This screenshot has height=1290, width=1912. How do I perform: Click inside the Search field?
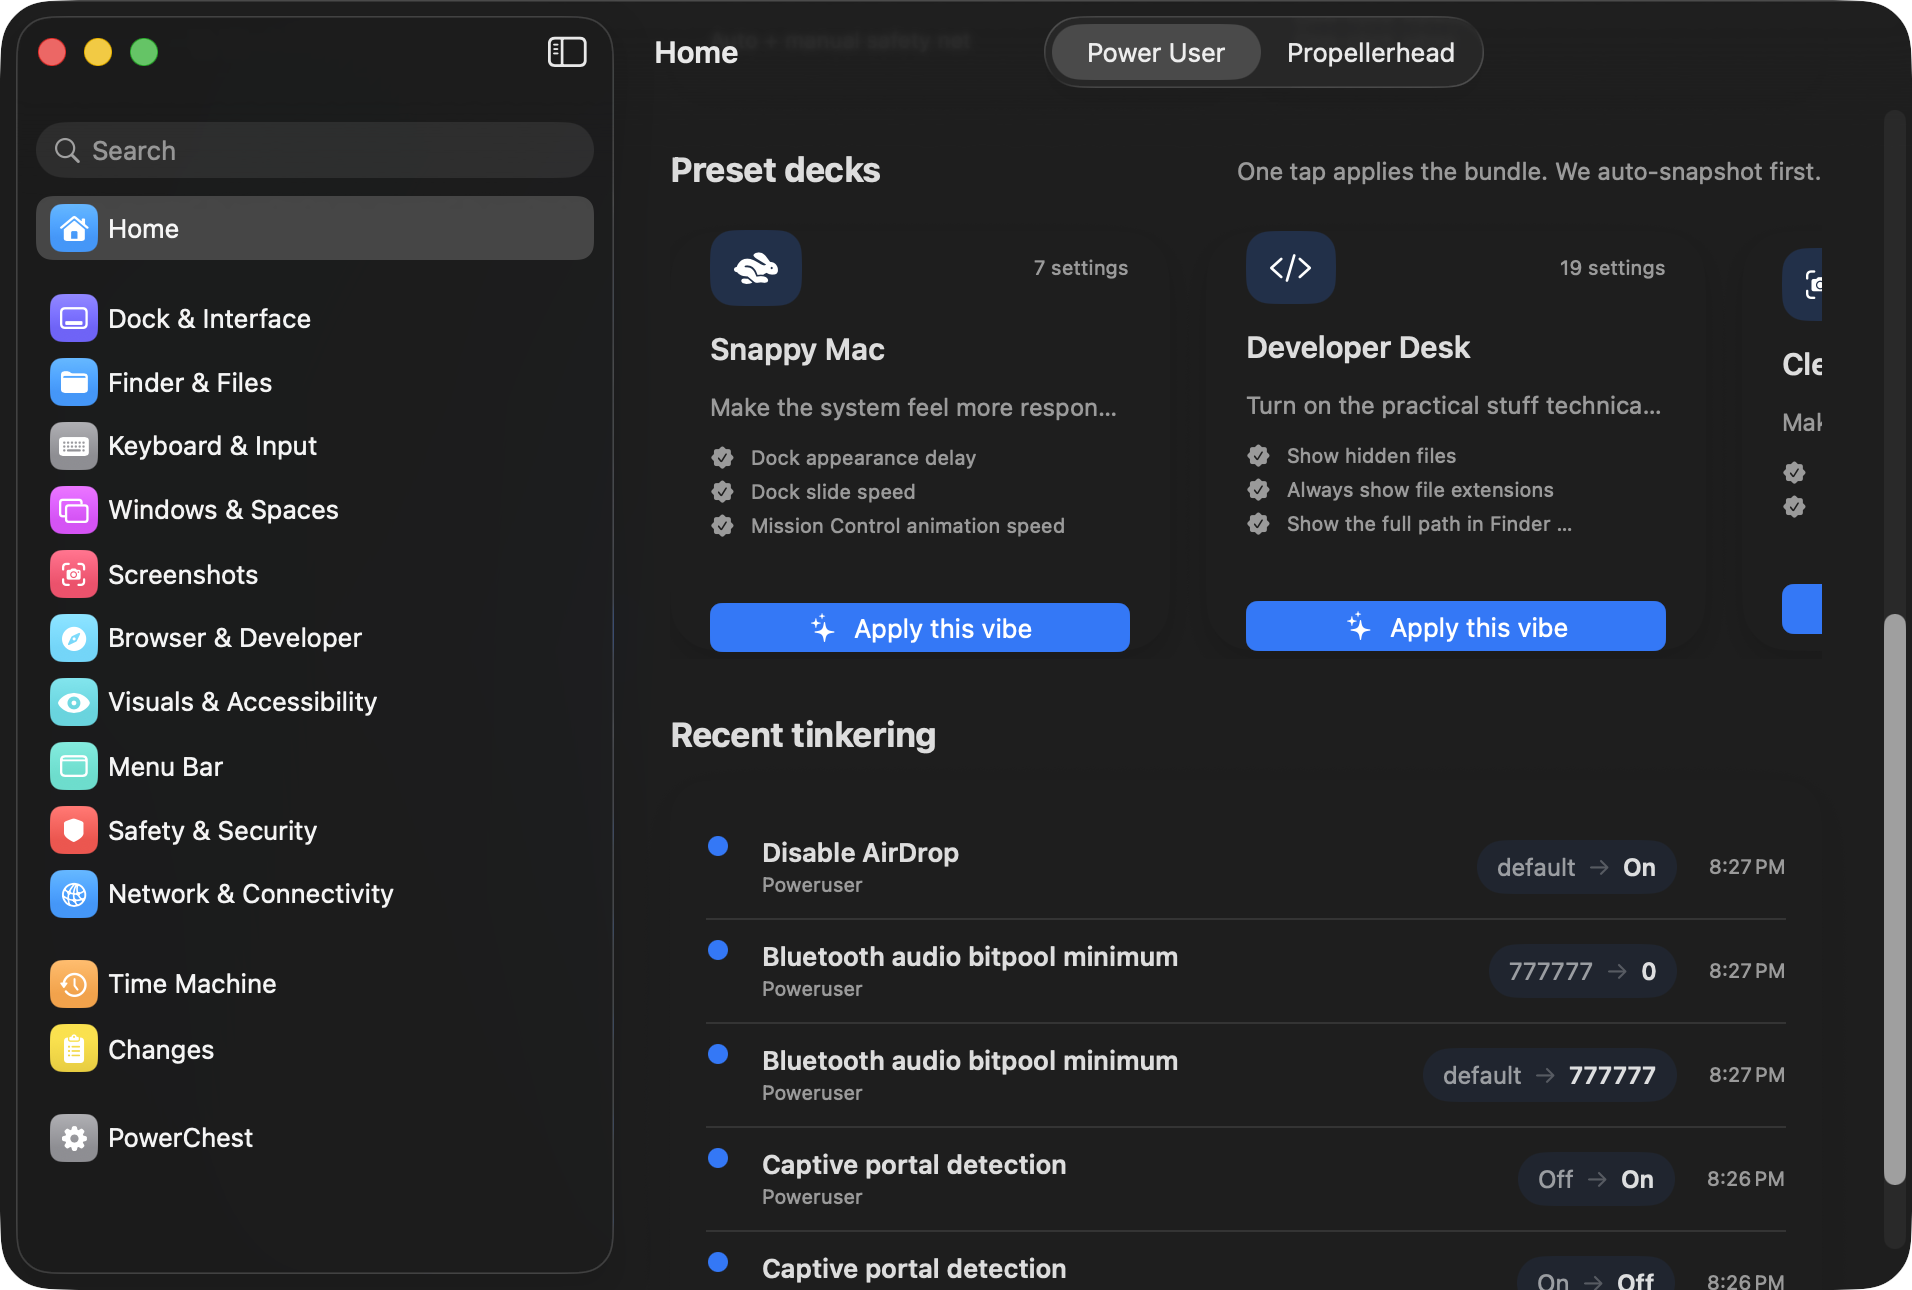point(315,150)
